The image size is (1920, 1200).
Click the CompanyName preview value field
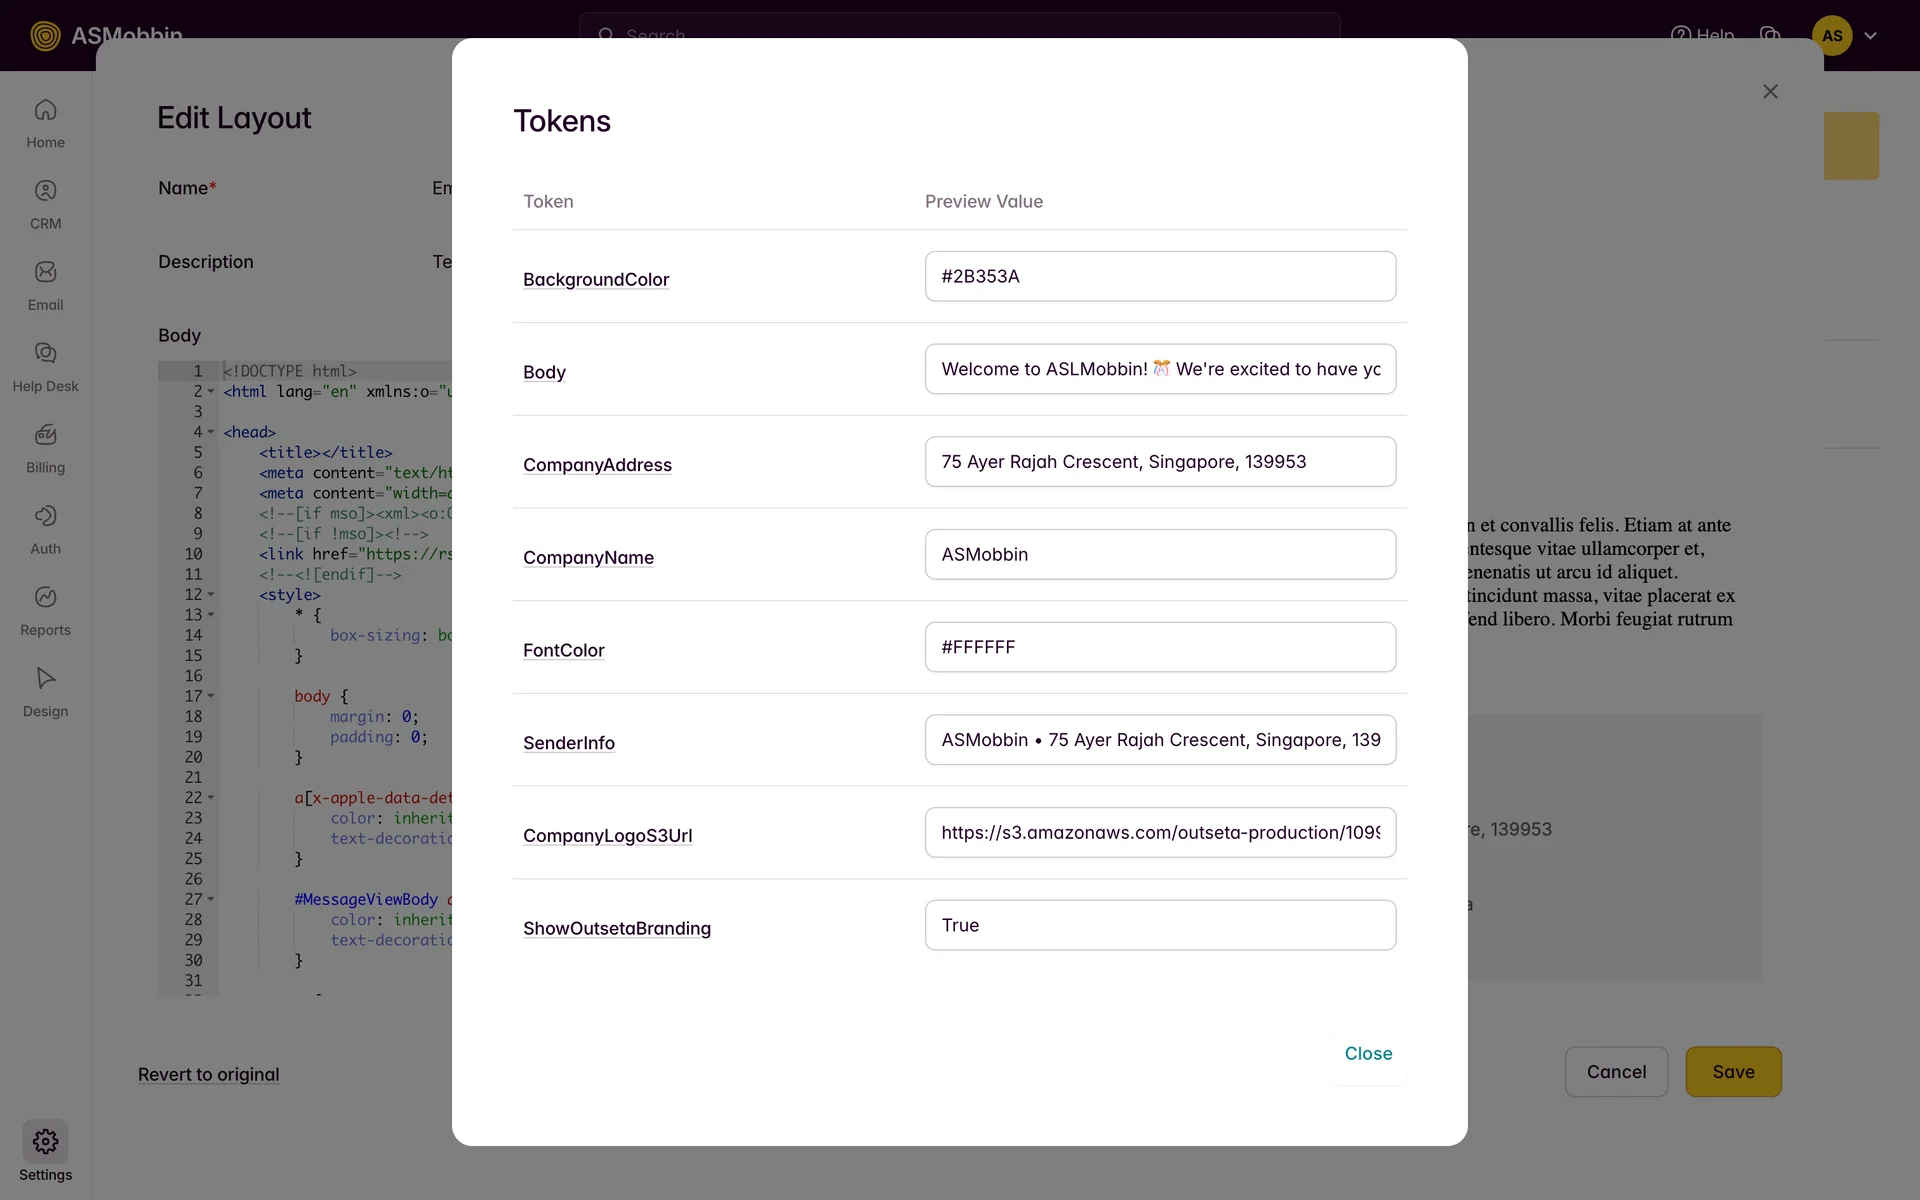click(x=1160, y=554)
